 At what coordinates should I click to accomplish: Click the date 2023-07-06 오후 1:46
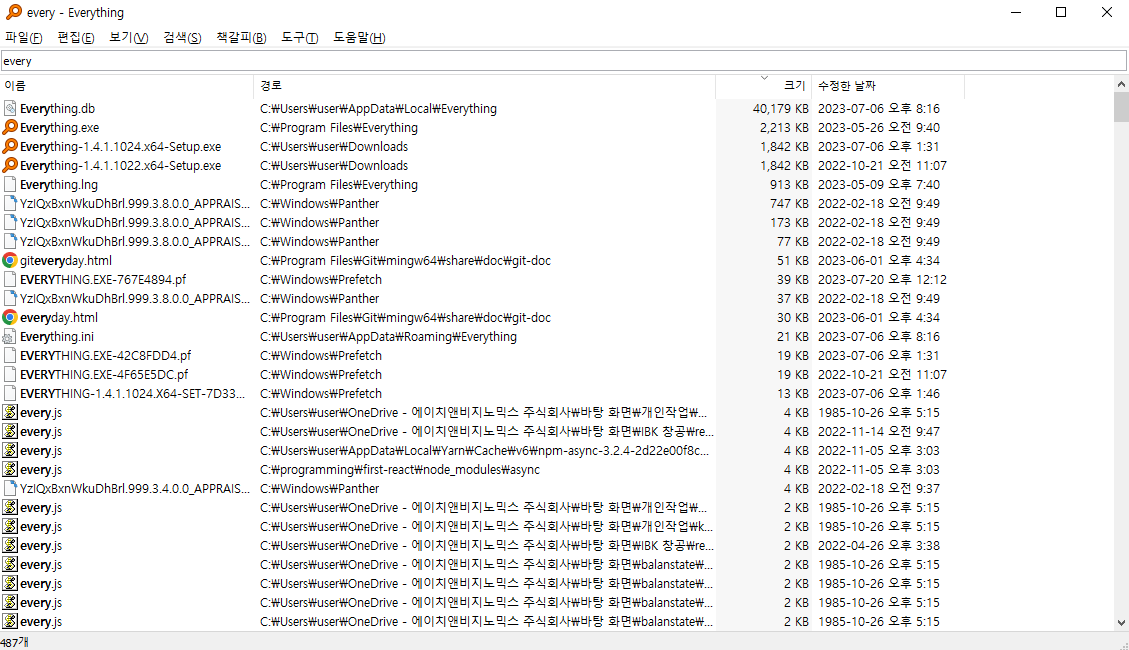pyautogui.click(x=878, y=394)
